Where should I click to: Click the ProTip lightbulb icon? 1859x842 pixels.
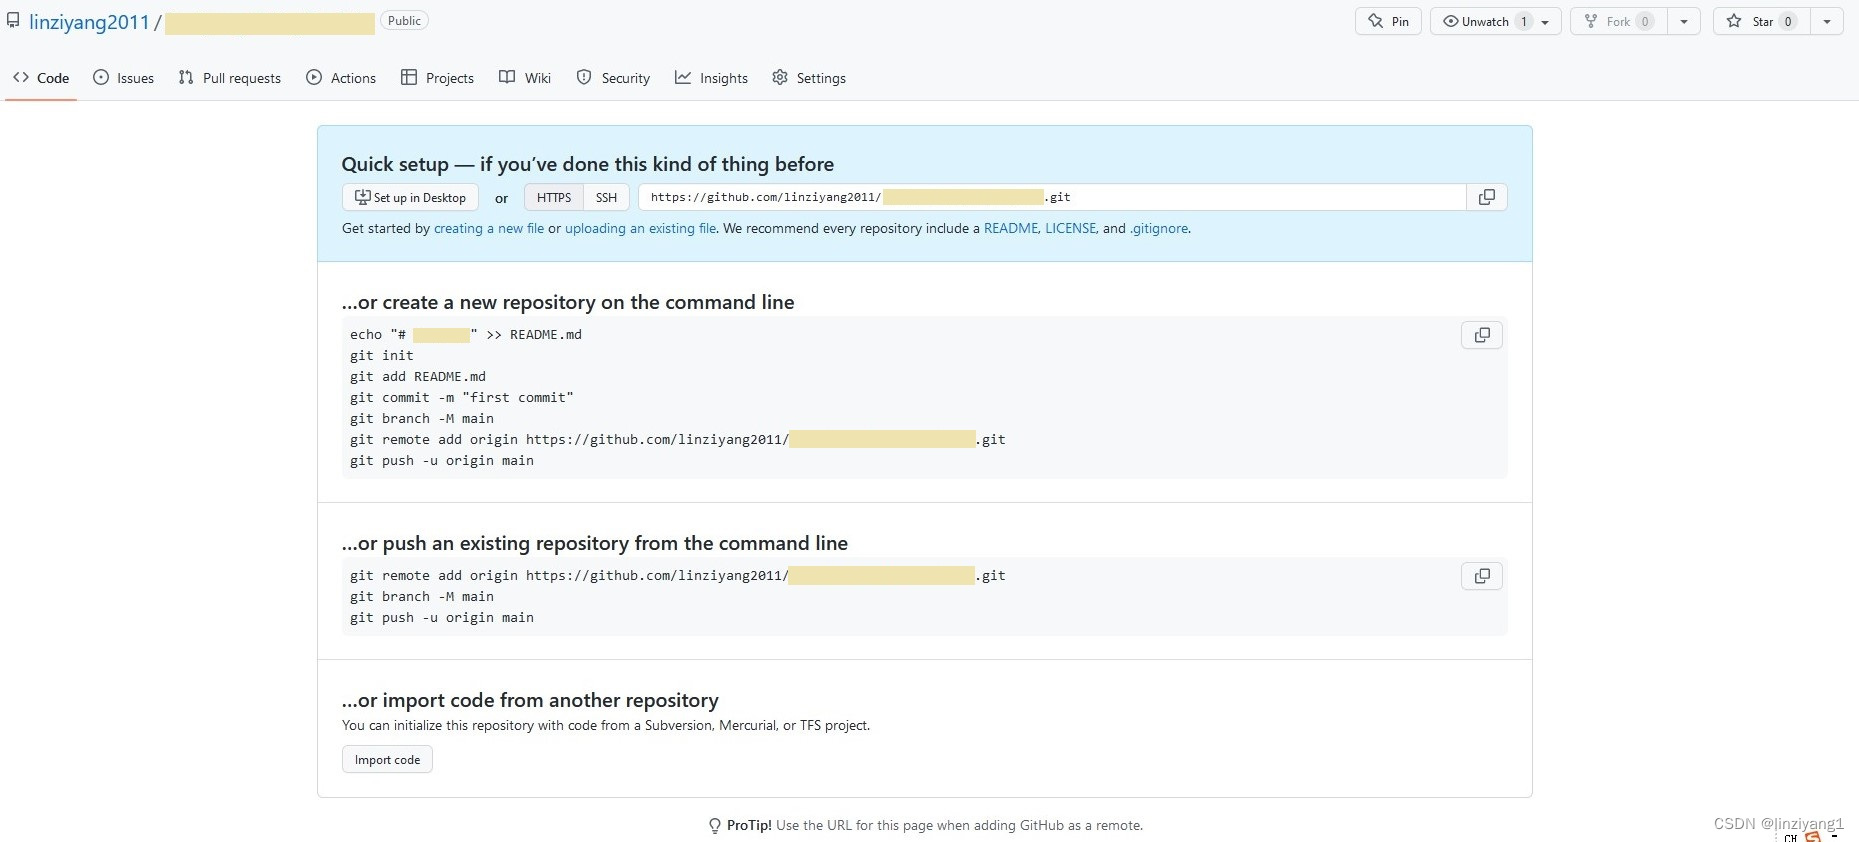715,826
